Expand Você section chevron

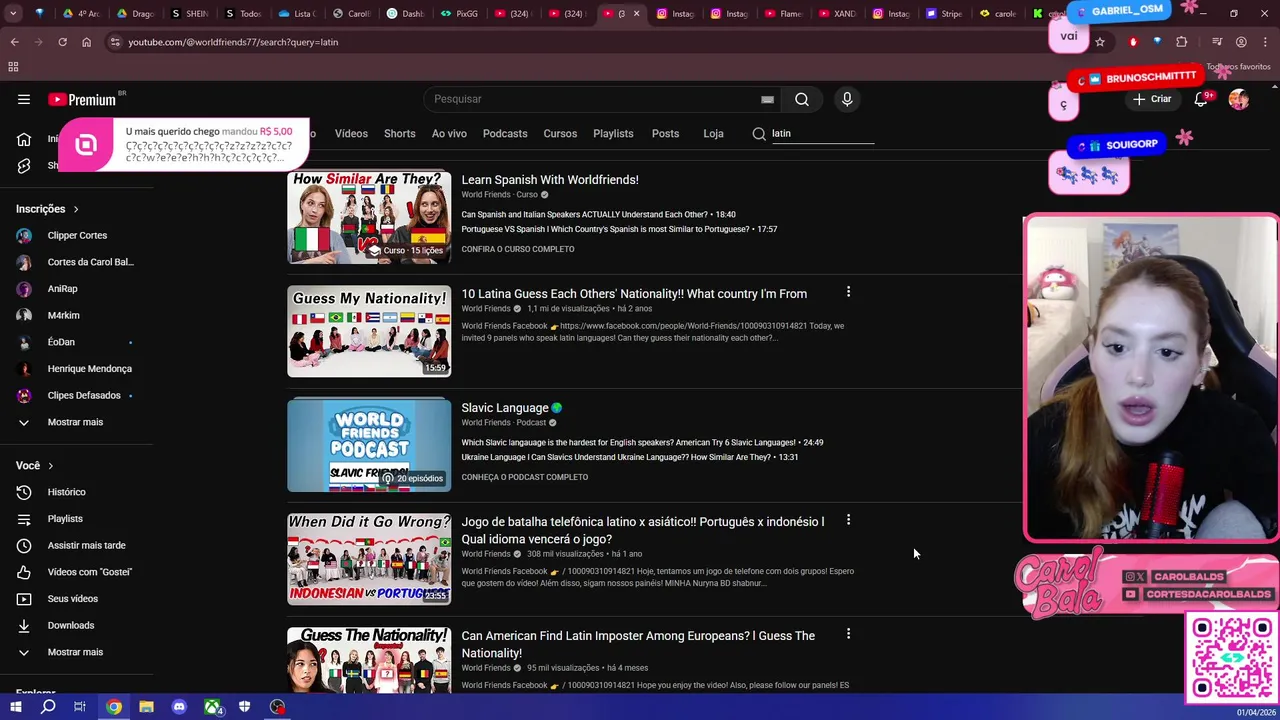tap(50, 466)
